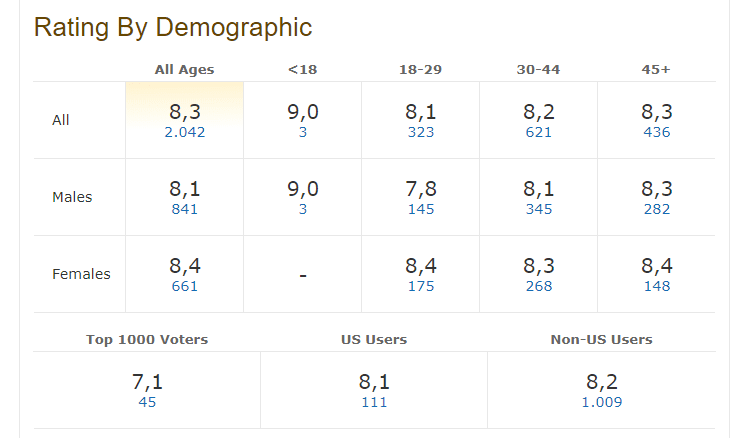Viewport: 733px width, 438px height.
Task: View the 268 female voters aged 30-44
Action: pos(539,286)
